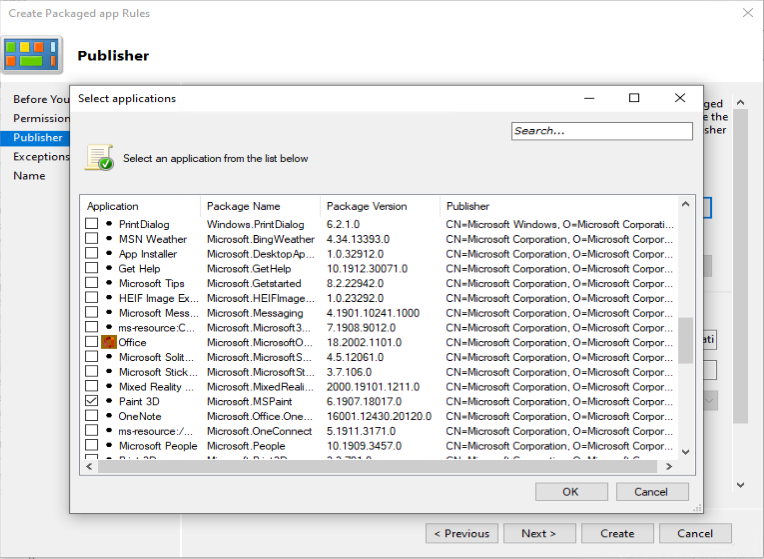Screen dimensions: 764x559
Task: Sort by Package Version column header
Action: [x=380, y=206]
